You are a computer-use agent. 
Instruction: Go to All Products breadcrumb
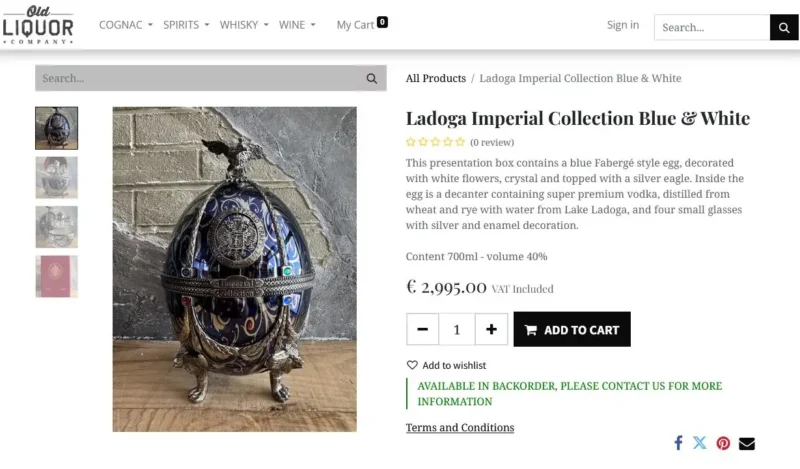(x=436, y=78)
